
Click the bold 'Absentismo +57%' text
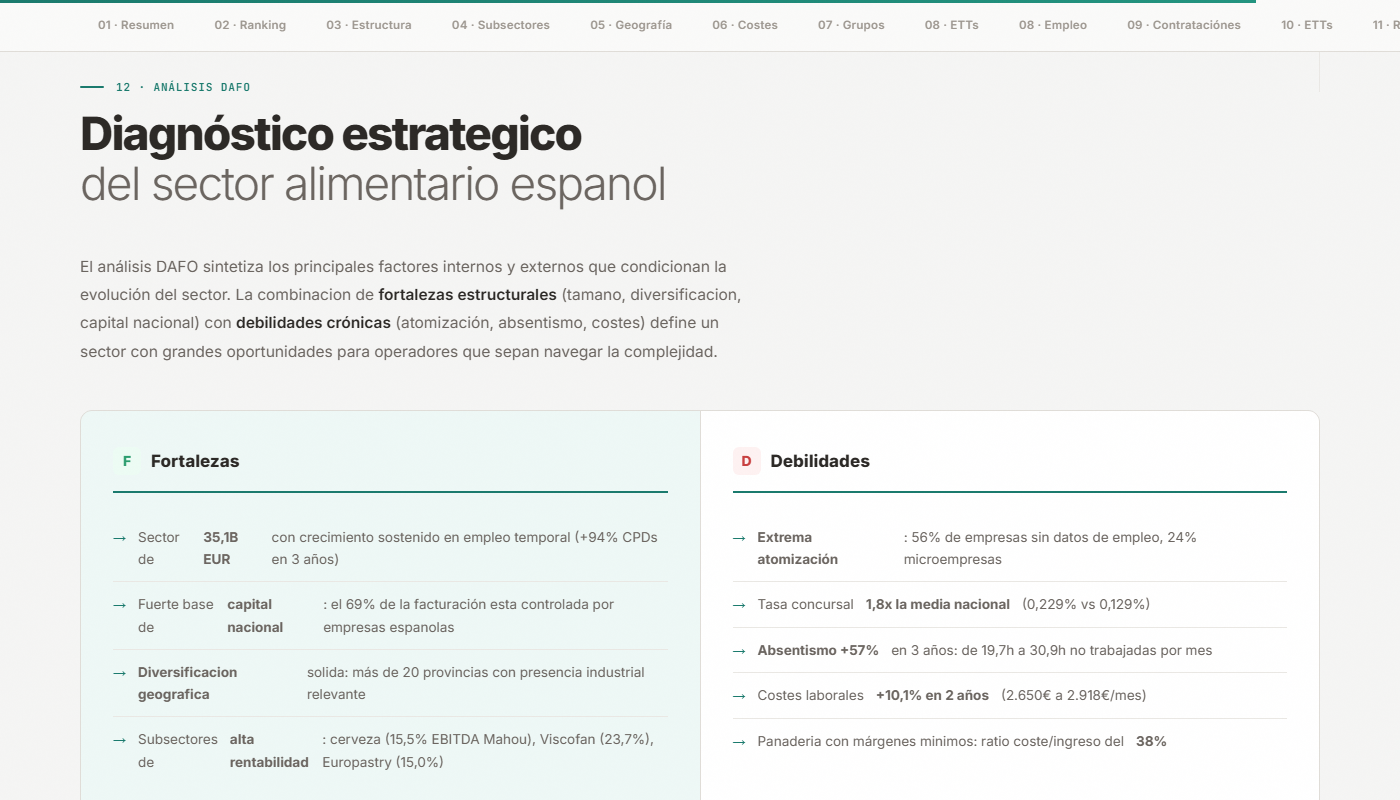tap(818, 651)
